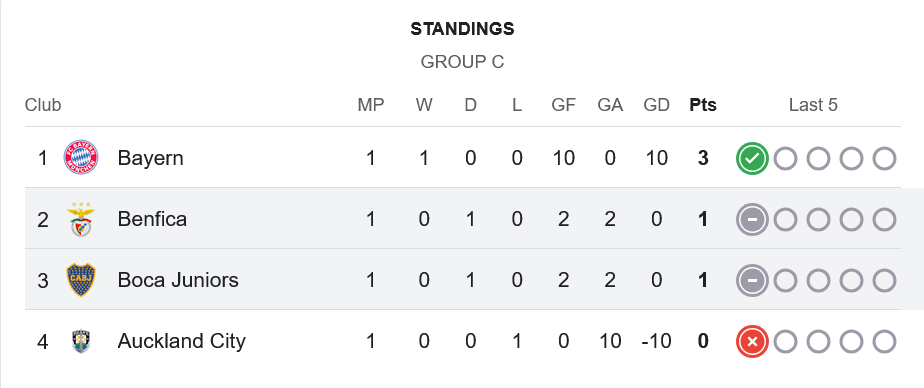Select the Auckland City team name

182,341
